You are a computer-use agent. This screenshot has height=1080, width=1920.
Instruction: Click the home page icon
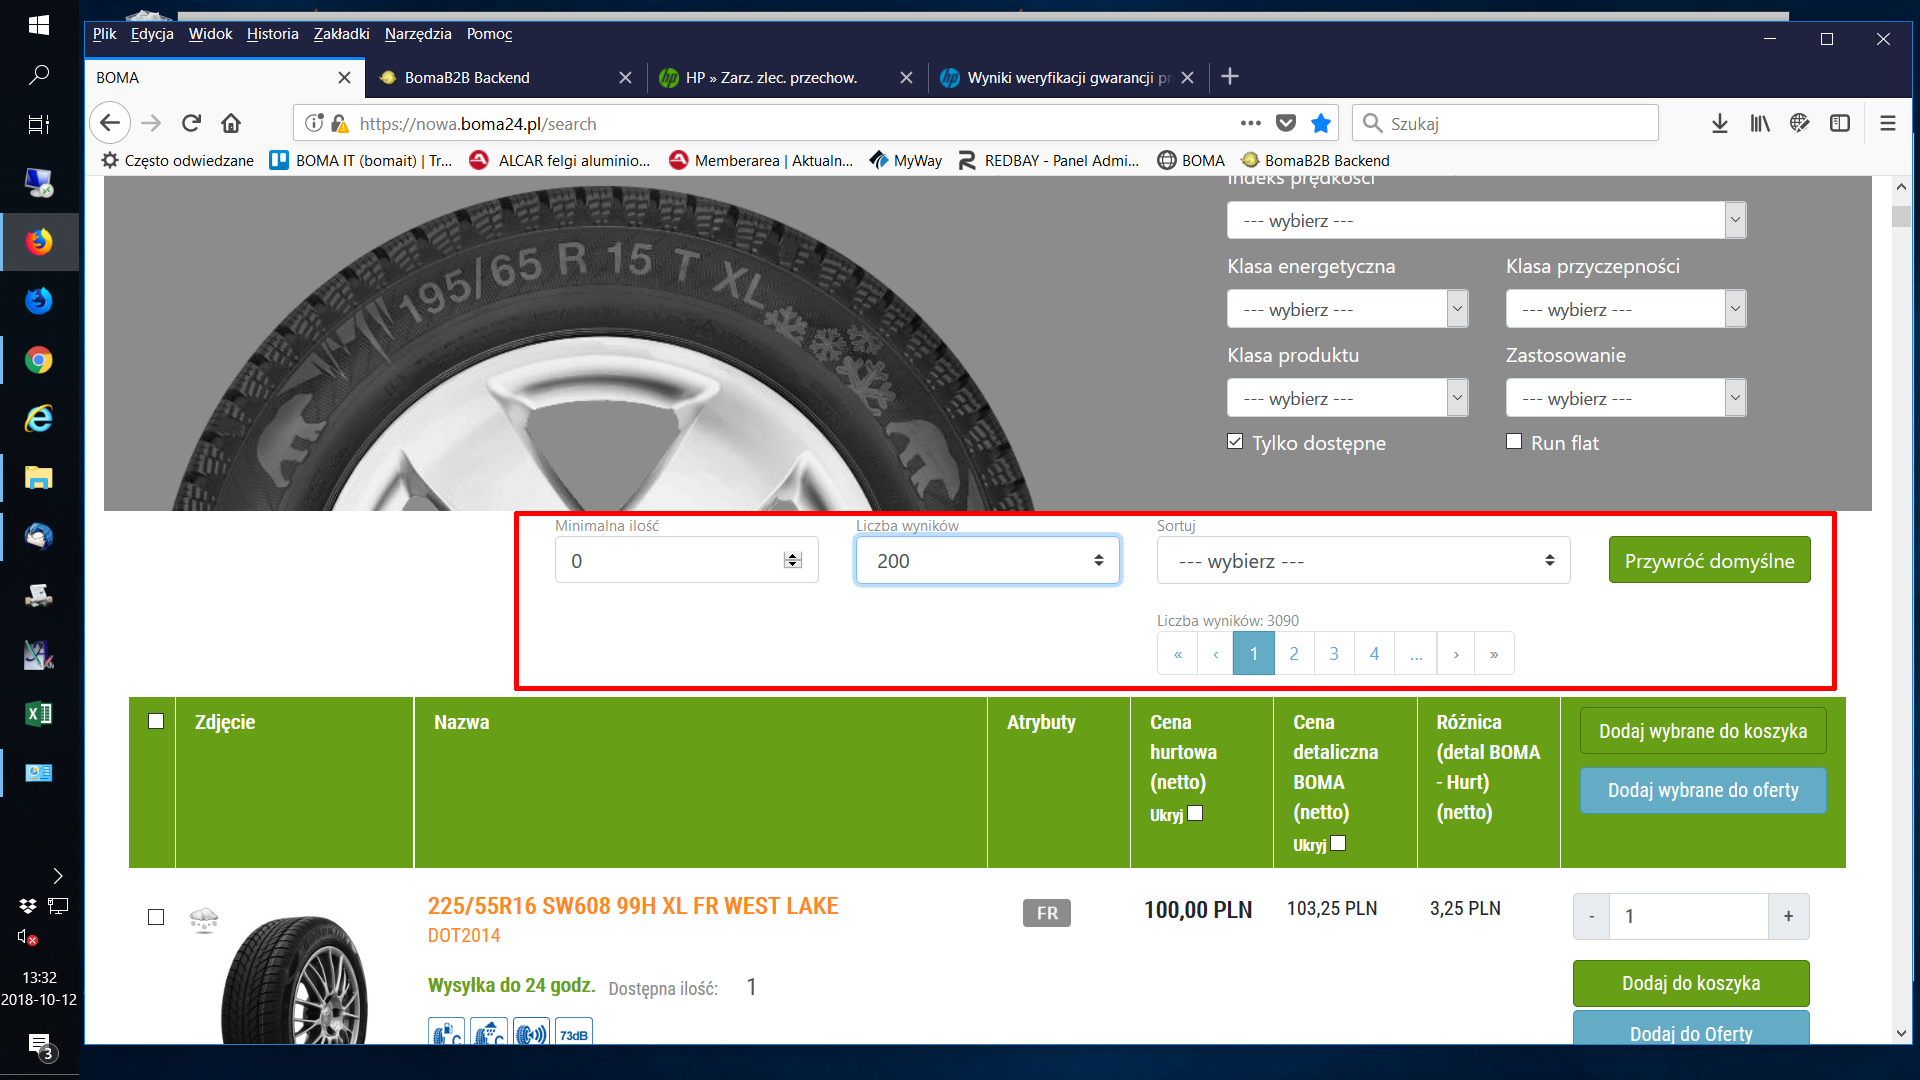tap(231, 123)
